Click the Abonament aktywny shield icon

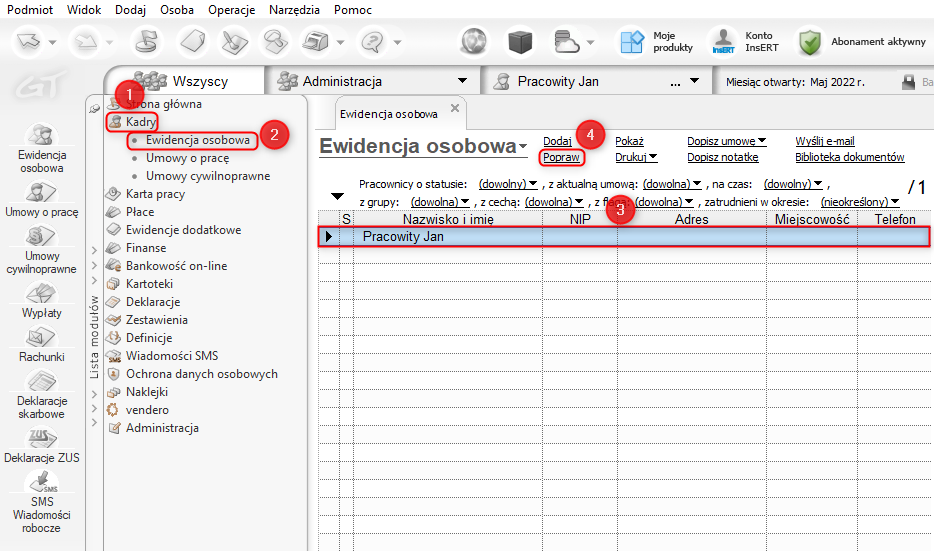pos(810,42)
